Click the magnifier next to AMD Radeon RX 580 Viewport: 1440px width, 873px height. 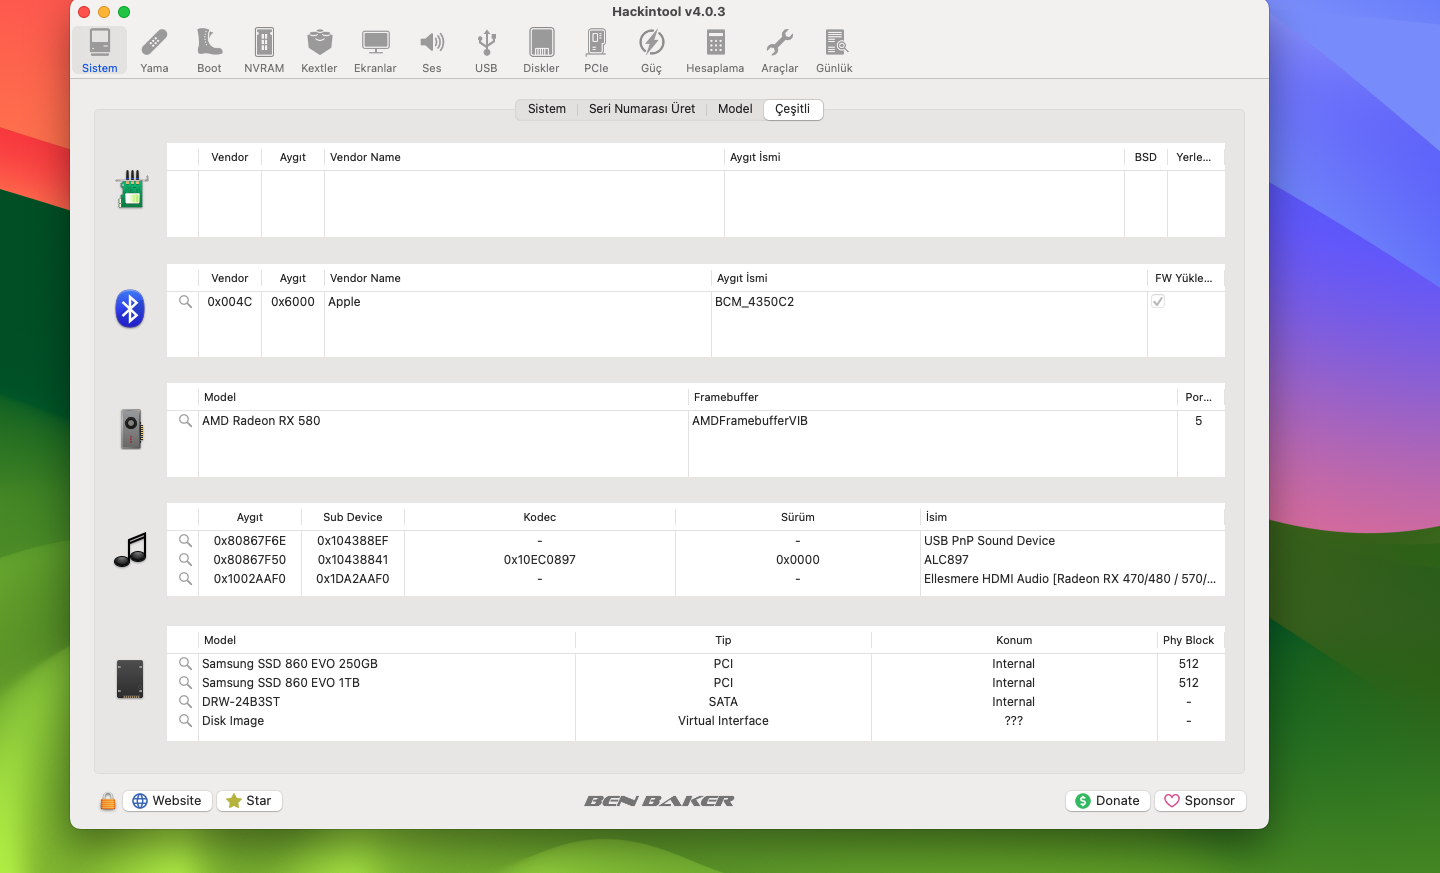(185, 421)
